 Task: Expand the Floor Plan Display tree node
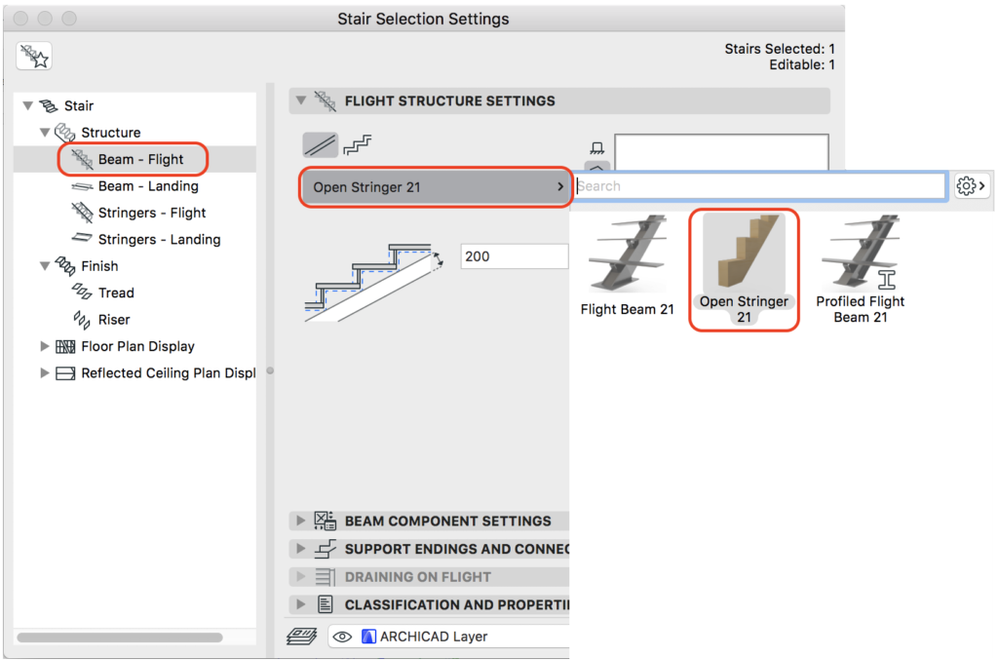pyautogui.click(x=45, y=346)
